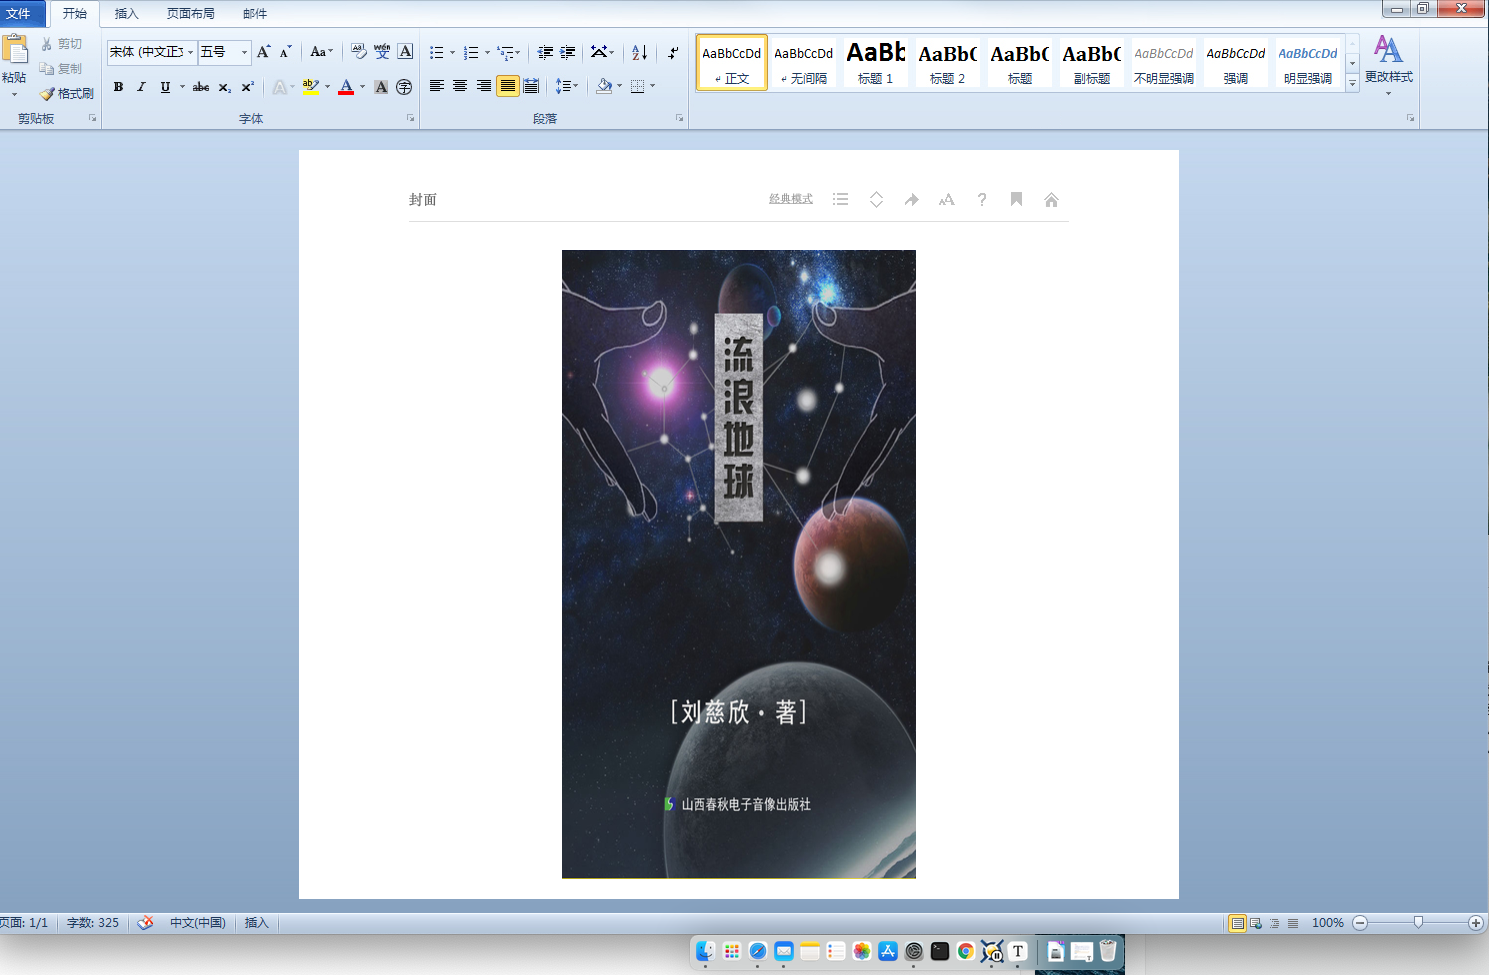Click the Character Border icon
Viewport: 1489px width, 975px height.
pos(405,52)
